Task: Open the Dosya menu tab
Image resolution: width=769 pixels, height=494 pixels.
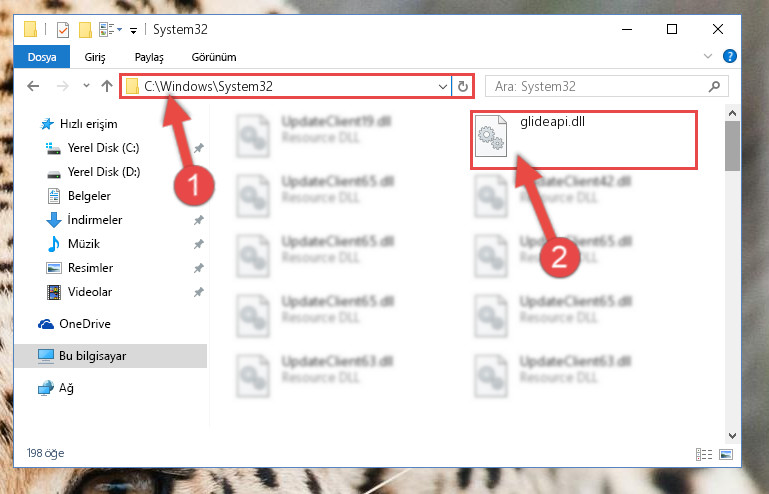Action: pyautogui.click(x=42, y=57)
